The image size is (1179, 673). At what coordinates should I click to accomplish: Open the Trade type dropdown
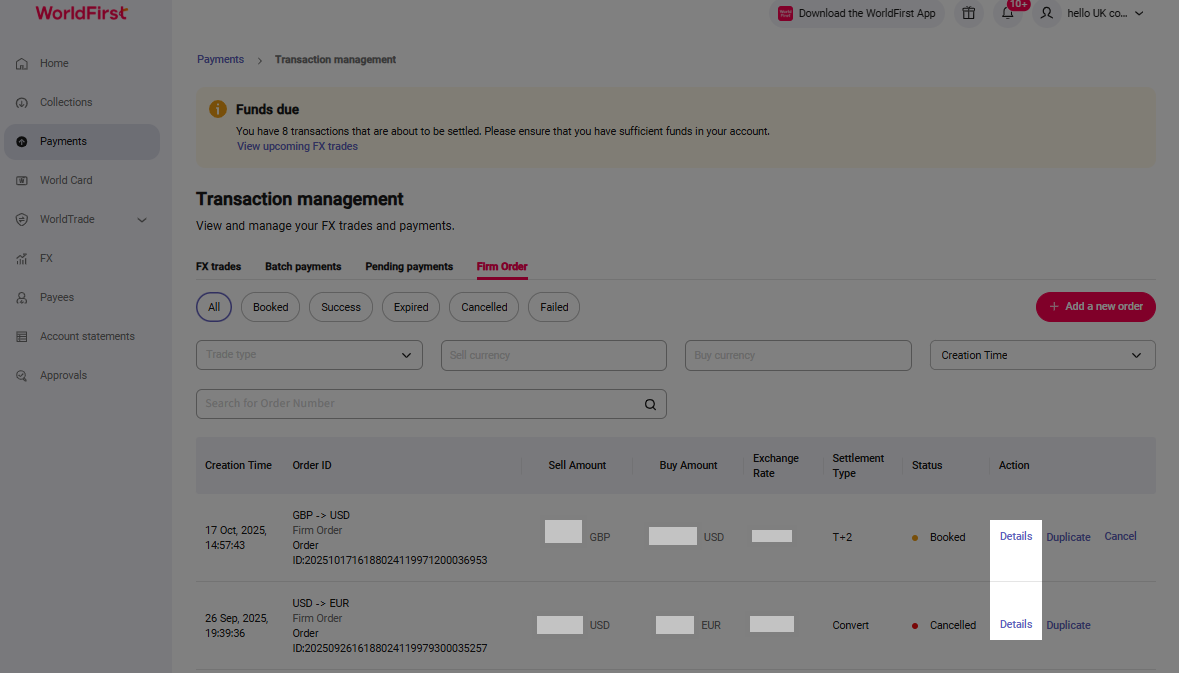pyautogui.click(x=309, y=355)
